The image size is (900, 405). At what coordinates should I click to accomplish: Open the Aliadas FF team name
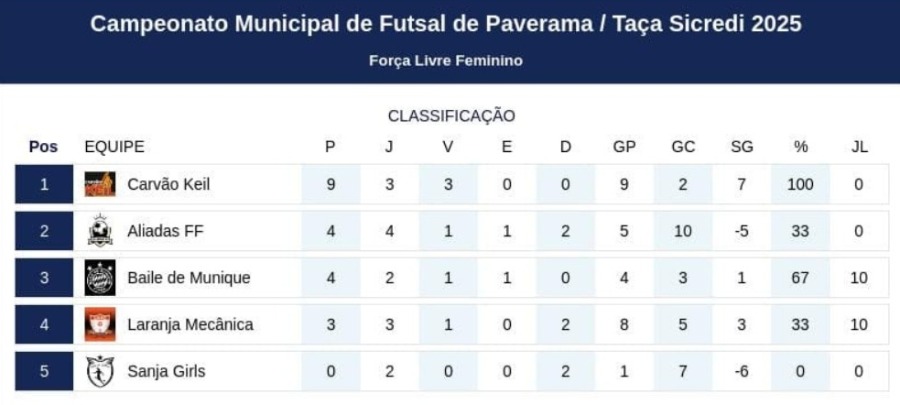pyautogui.click(x=165, y=231)
